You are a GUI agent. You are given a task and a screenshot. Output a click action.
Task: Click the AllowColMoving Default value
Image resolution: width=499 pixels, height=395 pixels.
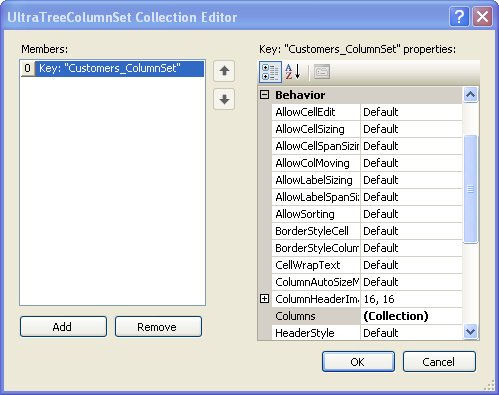(x=411, y=163)
